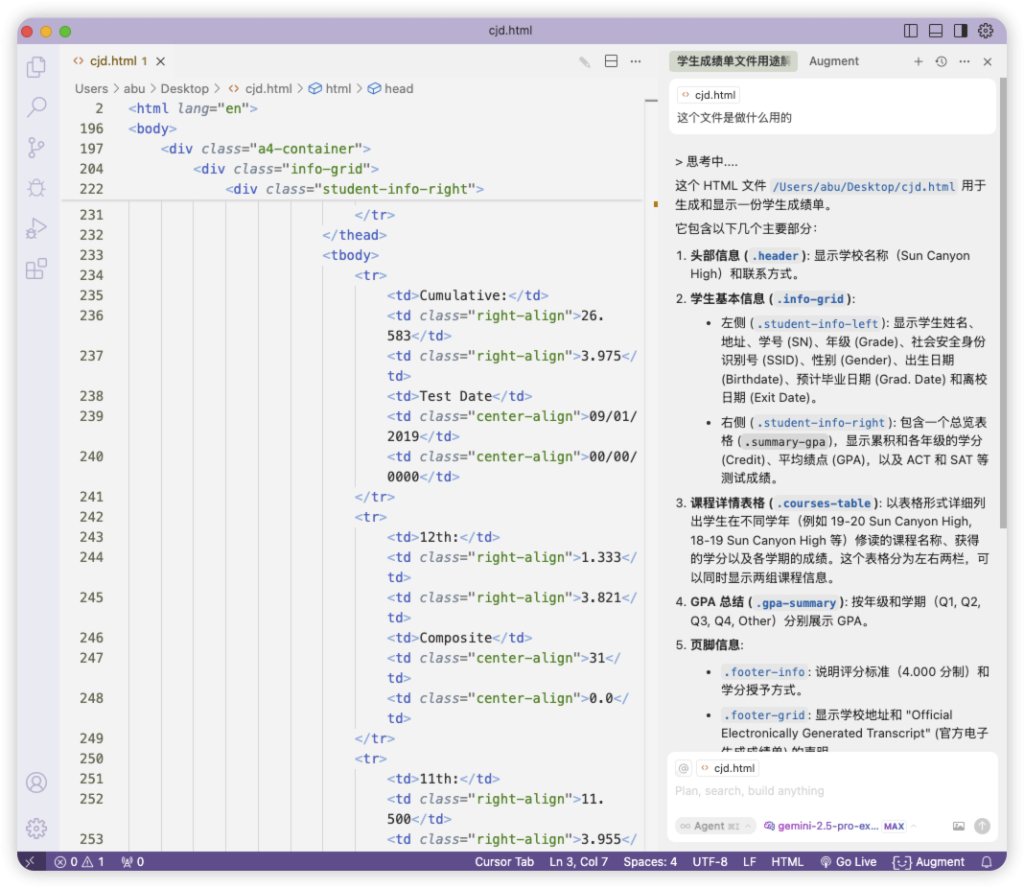
Task: Expand the 思考中 thinking section
Action: [707, 162]
